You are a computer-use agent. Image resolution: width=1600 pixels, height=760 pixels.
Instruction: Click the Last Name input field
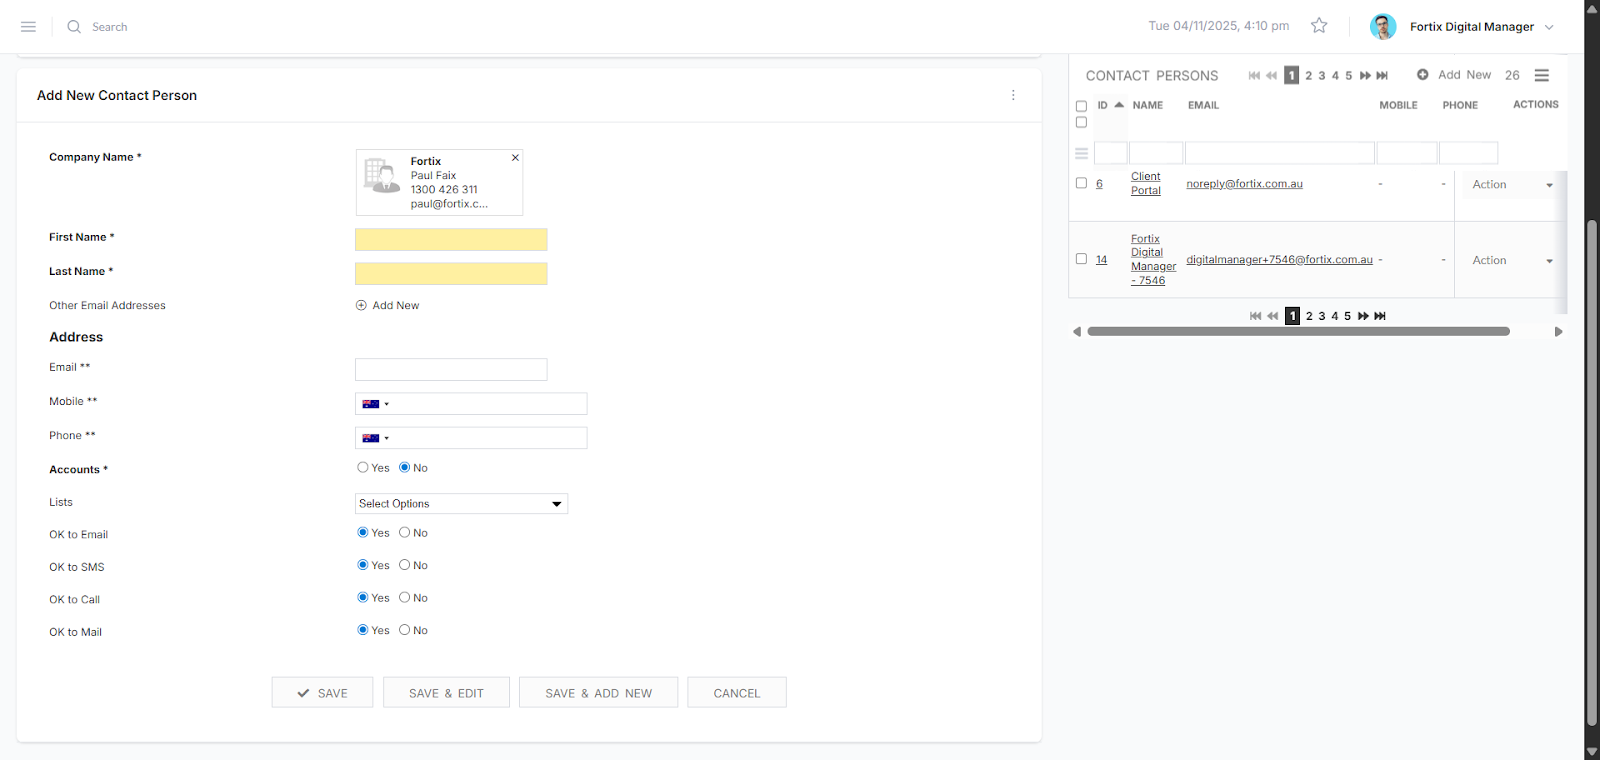pyautogui.click(x=451, y=274)
